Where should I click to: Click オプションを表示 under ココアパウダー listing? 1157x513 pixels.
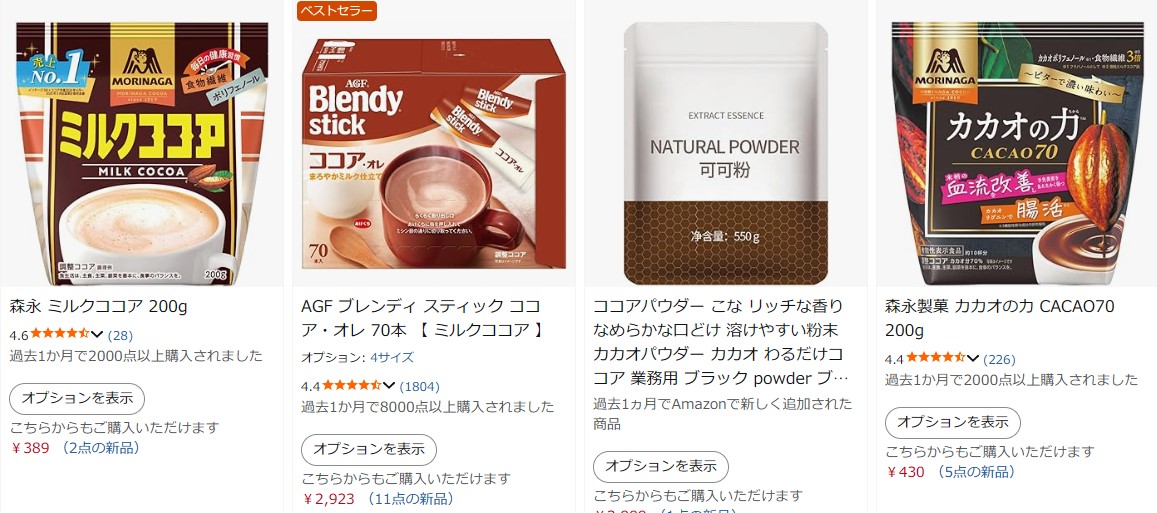click(661, 467)
